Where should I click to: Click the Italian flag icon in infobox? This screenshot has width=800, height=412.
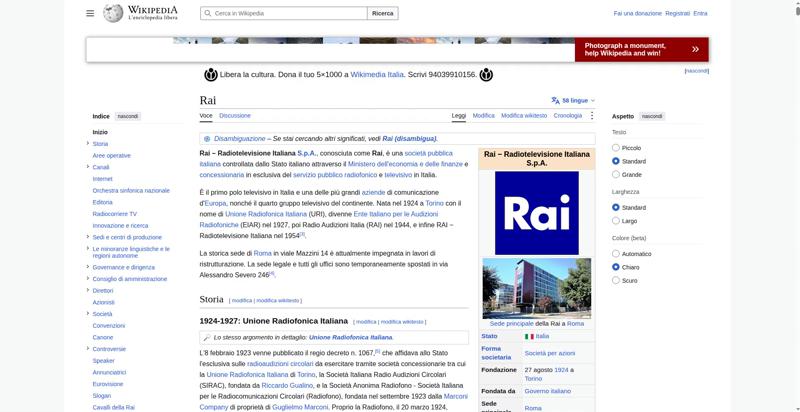tap(529, 337)
